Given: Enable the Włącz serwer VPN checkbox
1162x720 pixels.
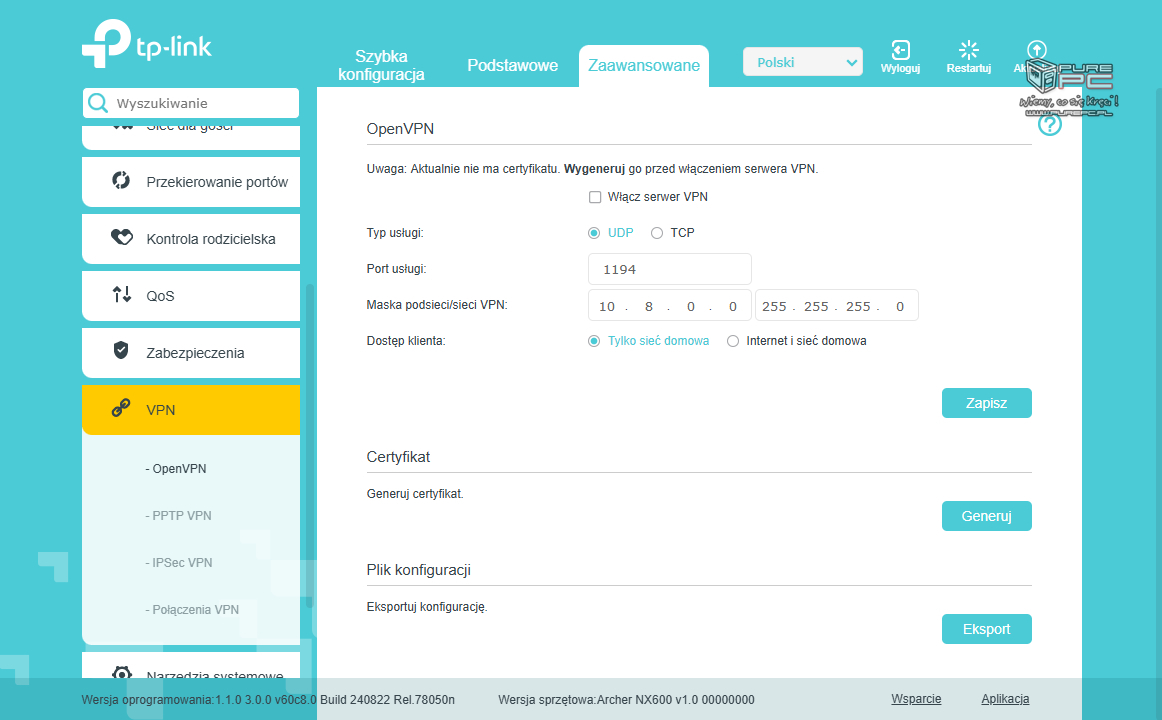Looking at the screenshot, I should pos(595,197).
